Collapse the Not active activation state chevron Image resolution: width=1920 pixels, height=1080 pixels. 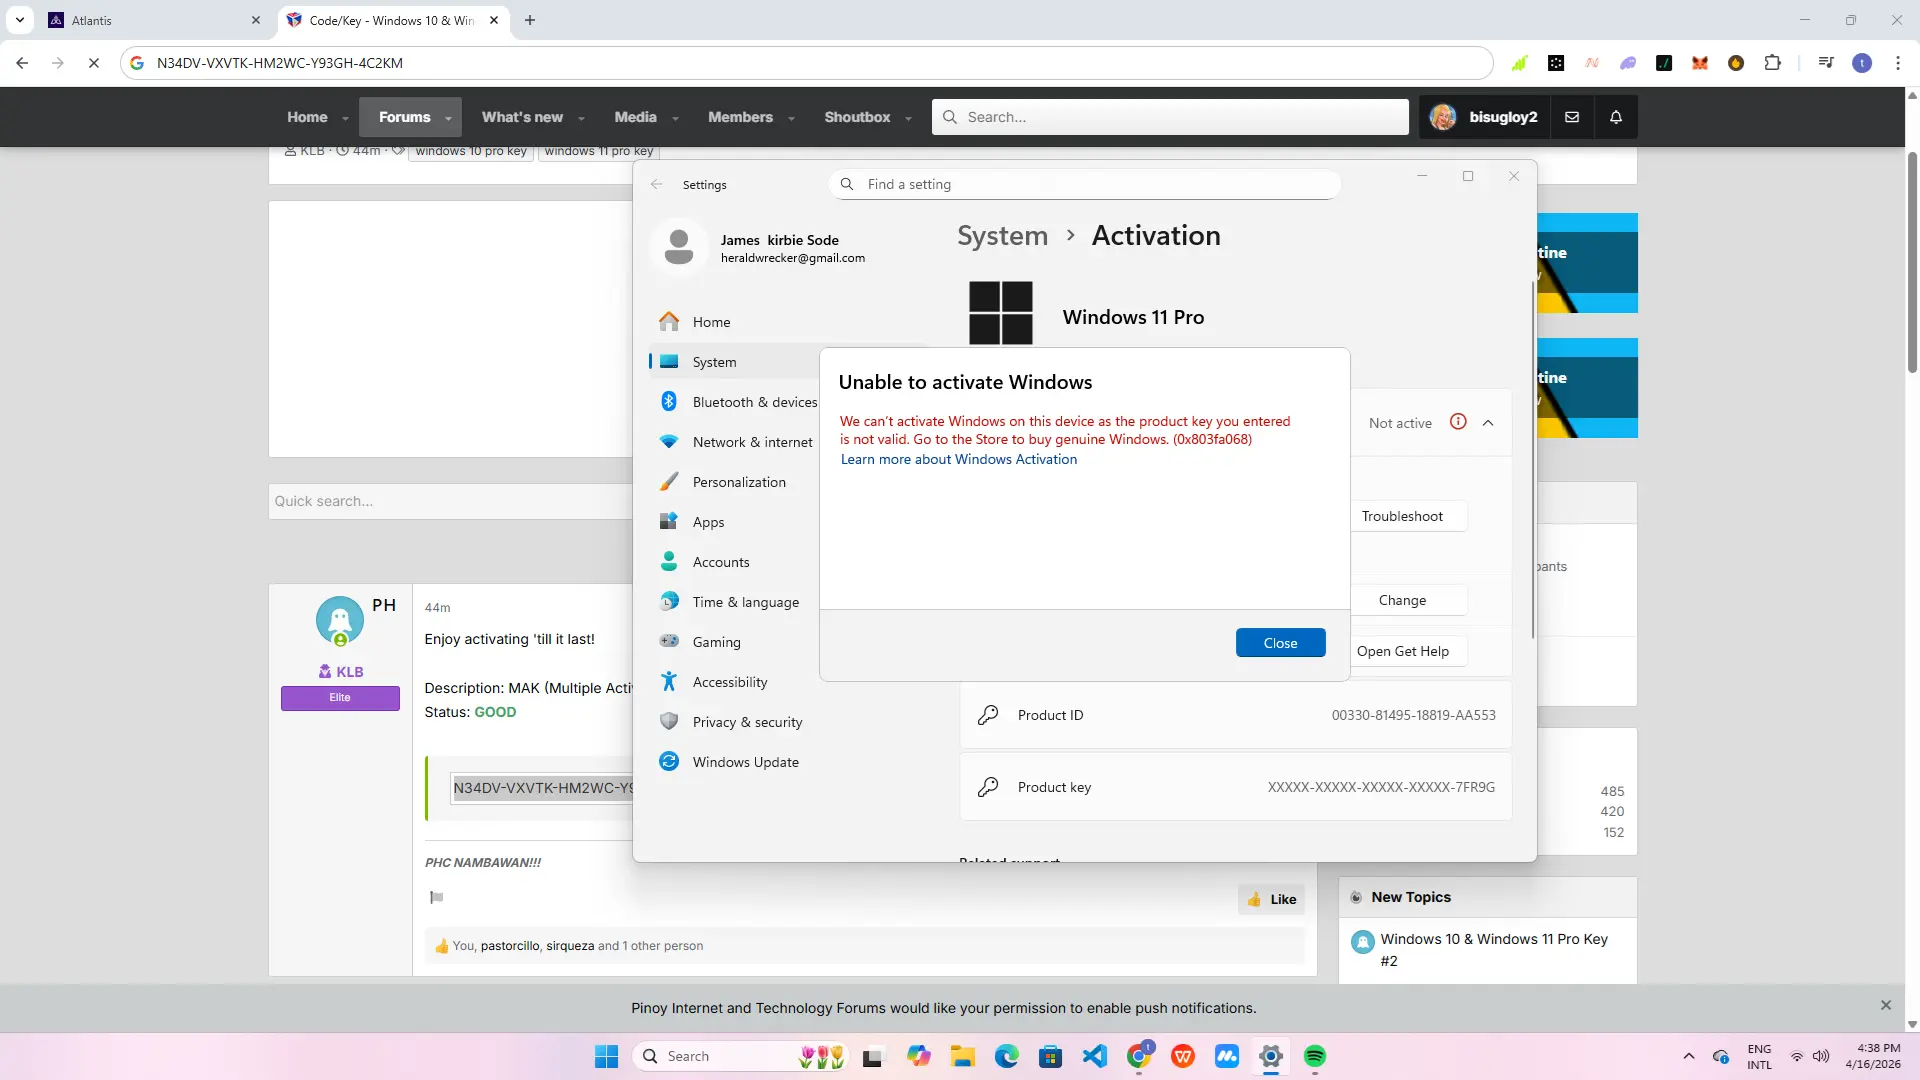pos(1488,423)
